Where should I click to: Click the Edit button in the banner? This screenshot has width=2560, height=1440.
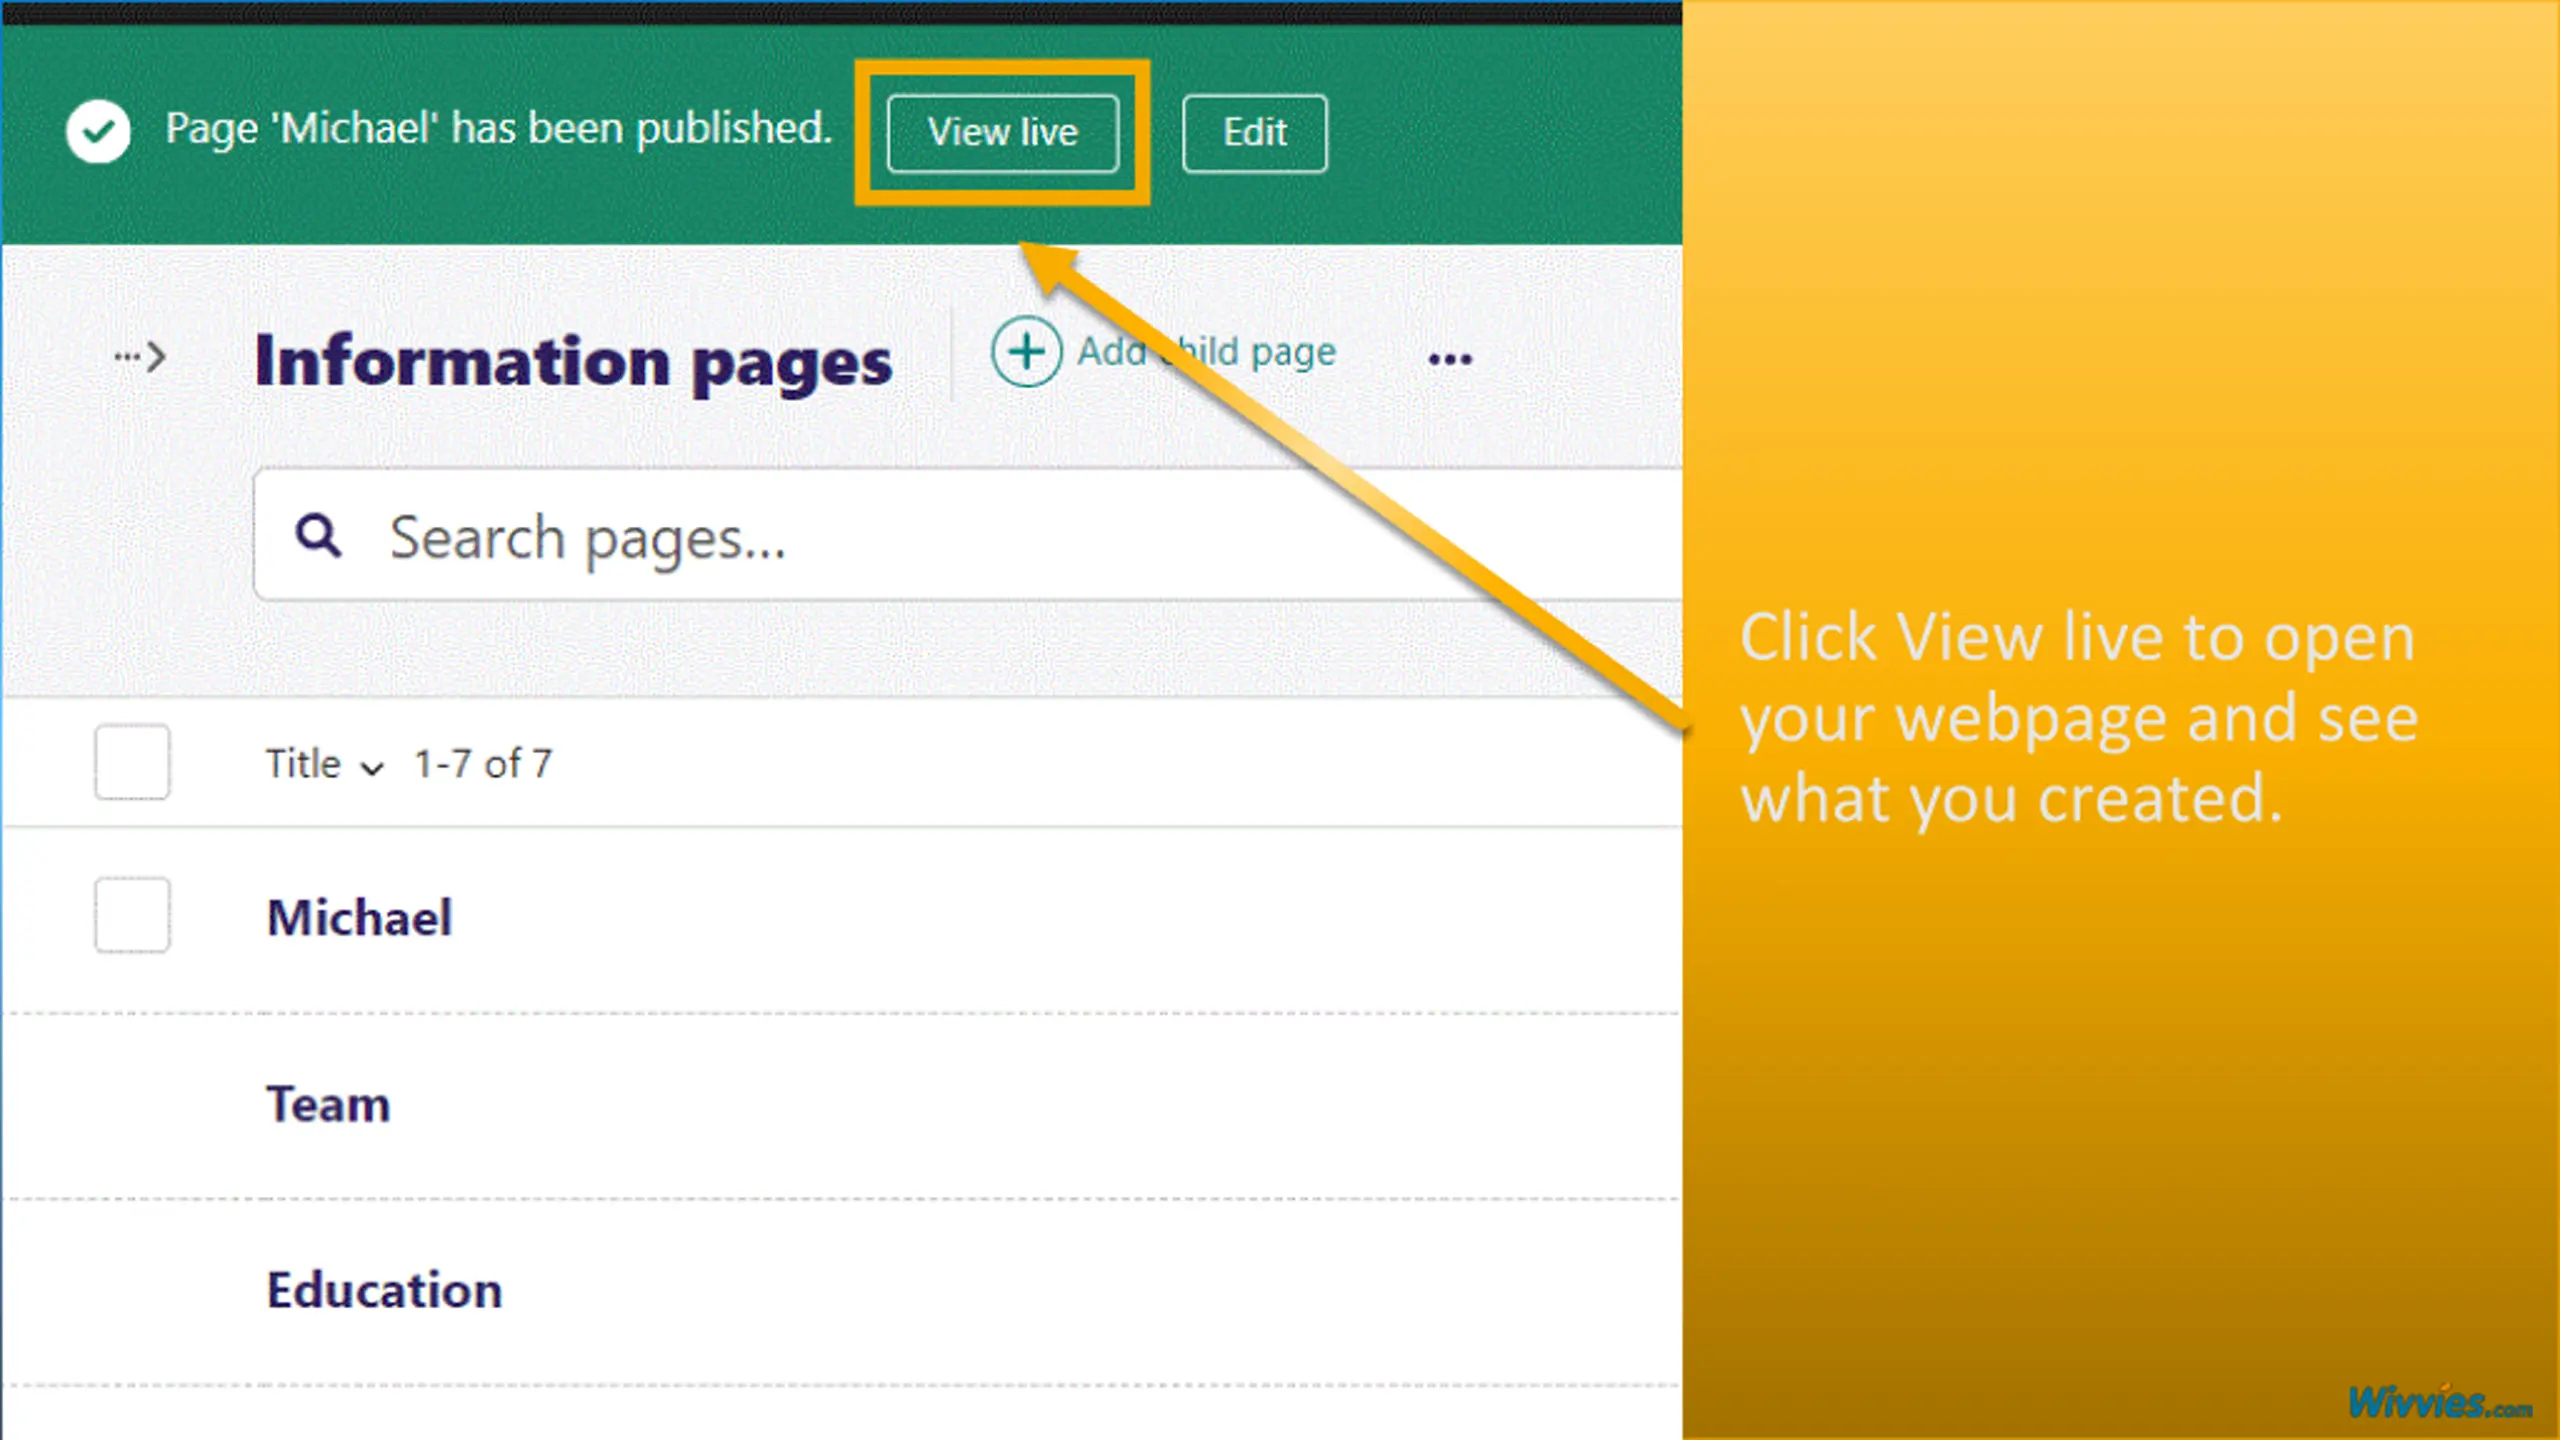click(x=1254, y=133)
